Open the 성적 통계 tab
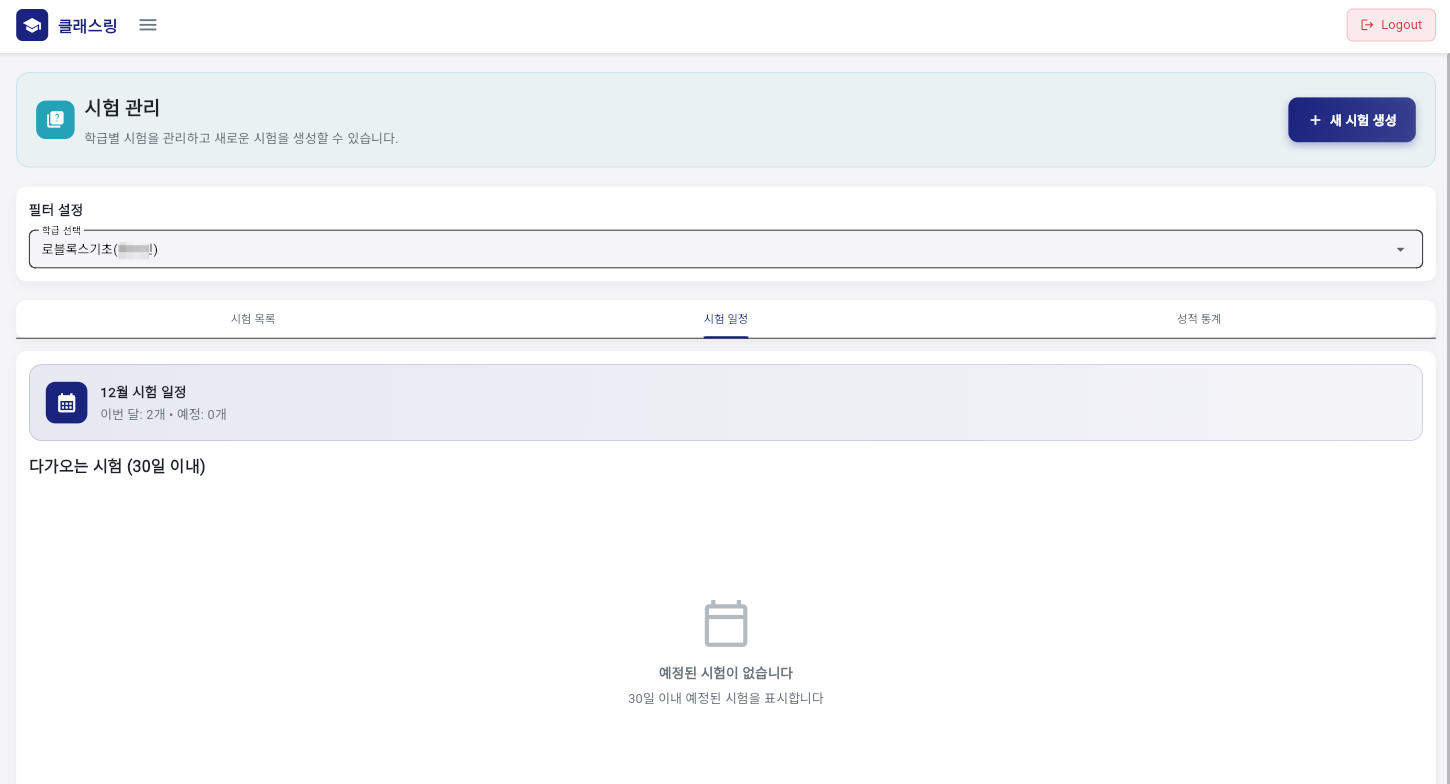This screenshot has width=1450, height=784. pyautogui.click(x=1198, y=318)
